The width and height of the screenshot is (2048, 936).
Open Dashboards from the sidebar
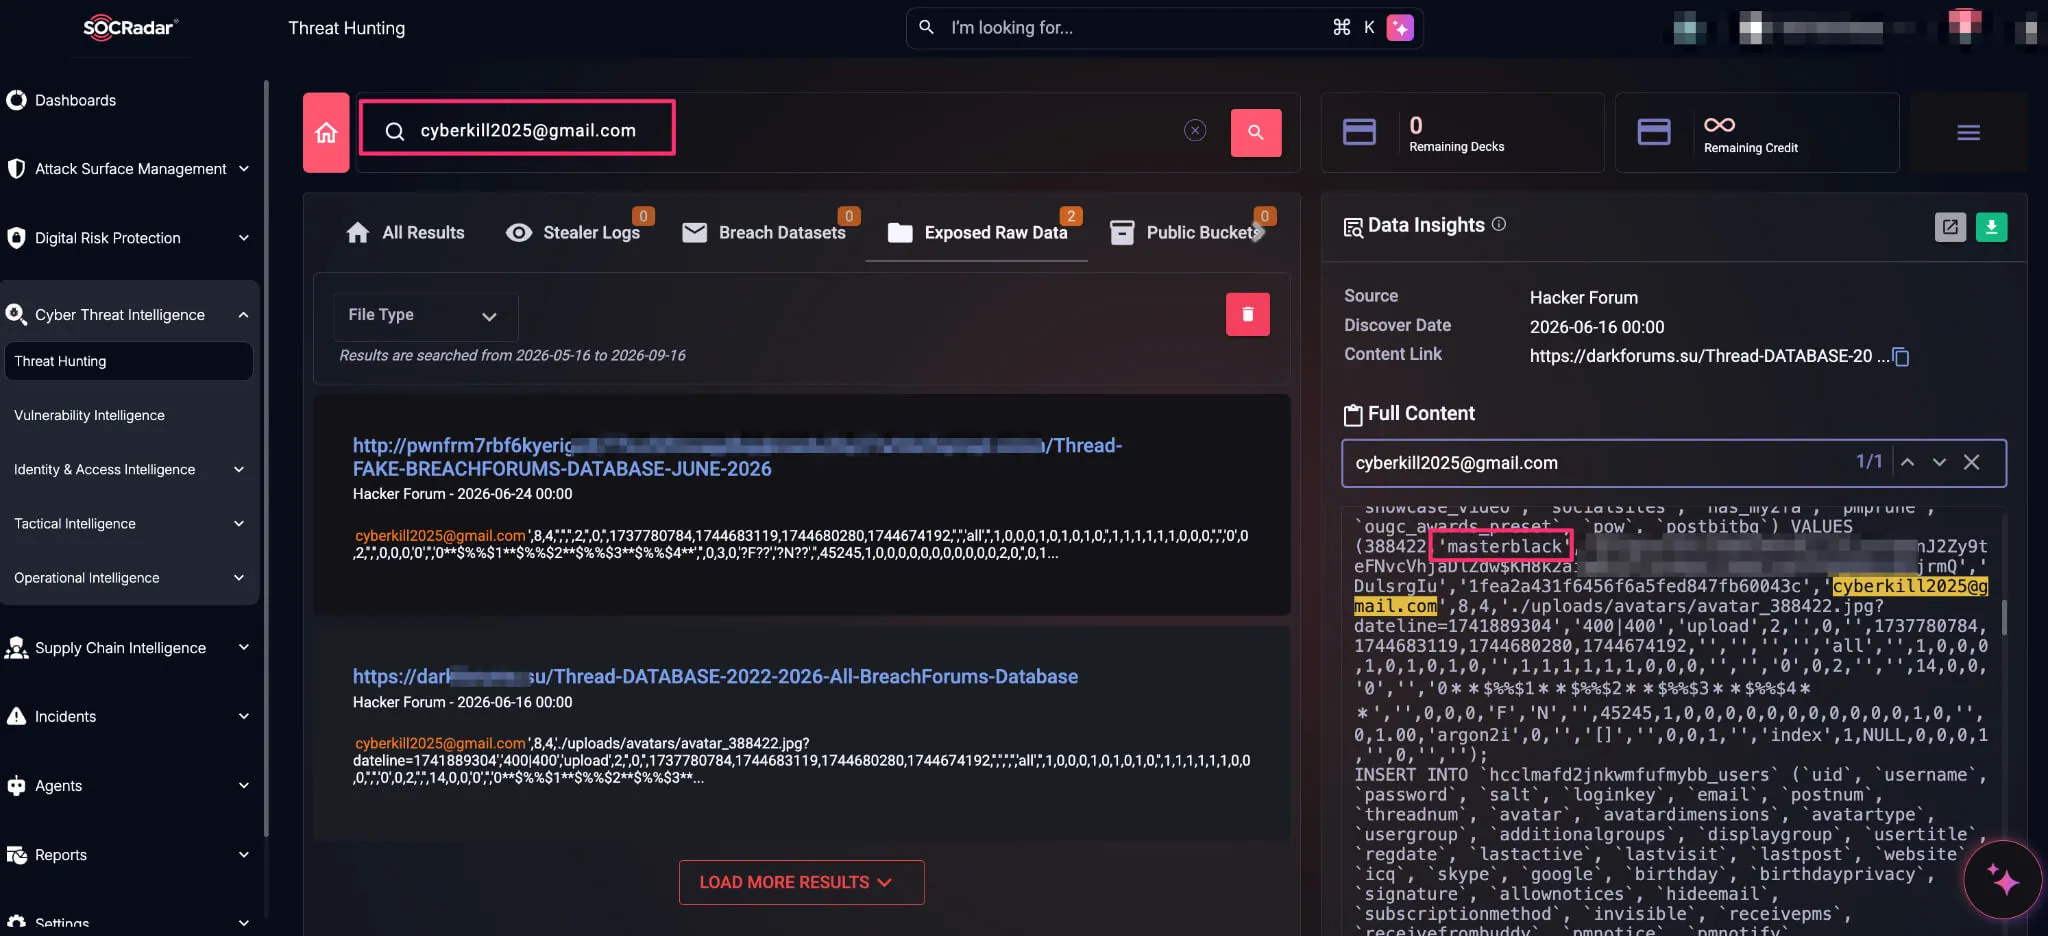point(75,100)
